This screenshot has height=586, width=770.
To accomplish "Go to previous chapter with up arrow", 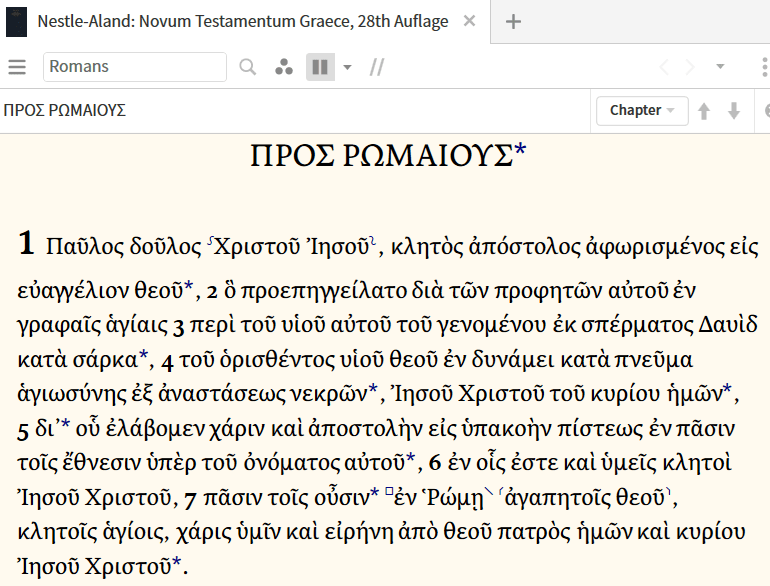I will coord(704,111).
